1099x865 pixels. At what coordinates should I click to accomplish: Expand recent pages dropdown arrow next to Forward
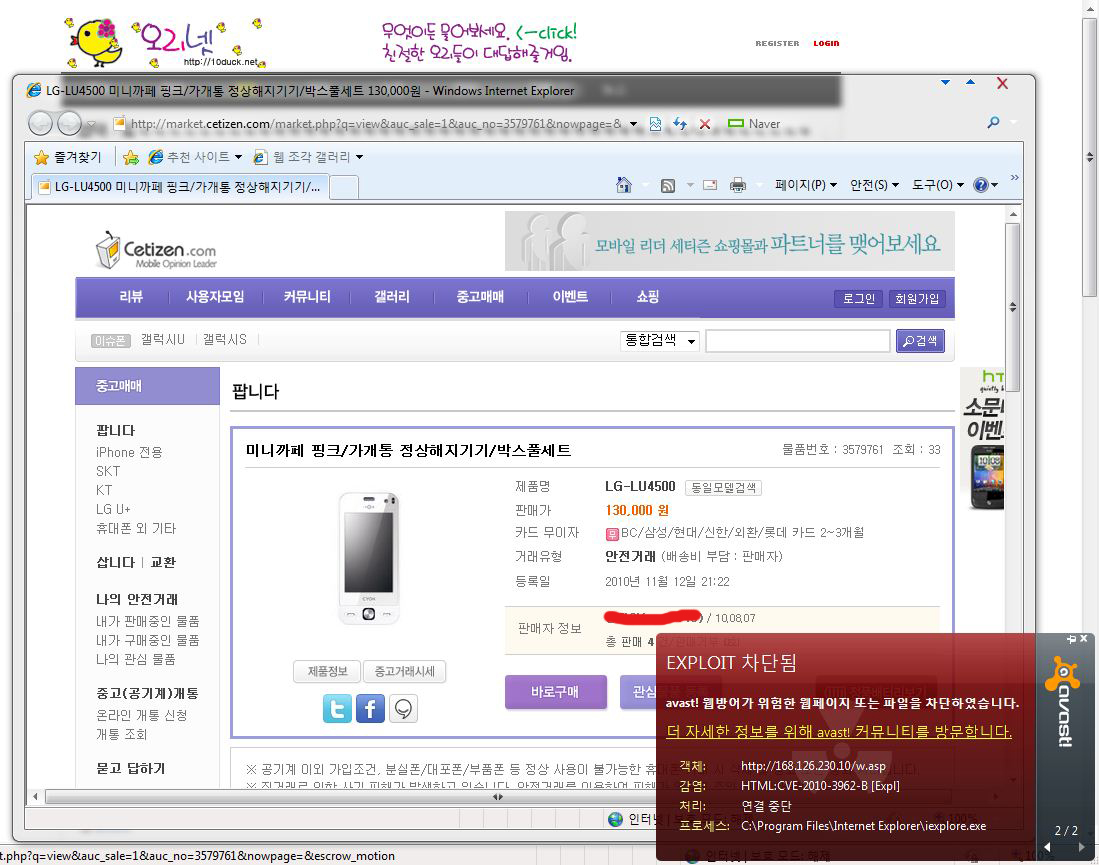tap(92, 124)
